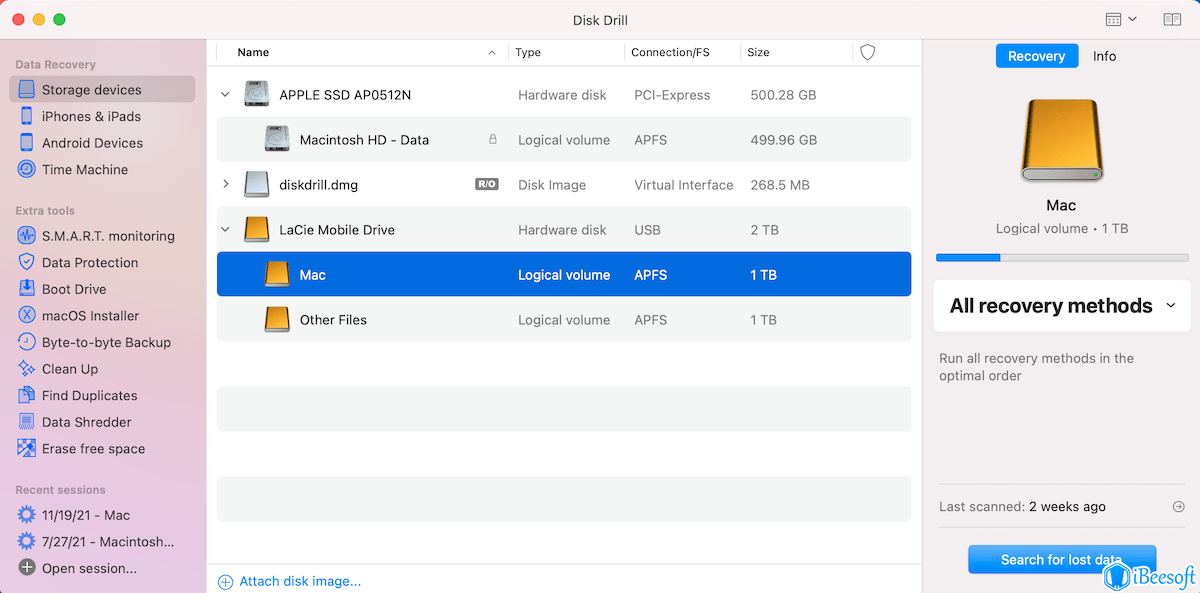Click Search for lost data button

click(x=1062, y=560)
